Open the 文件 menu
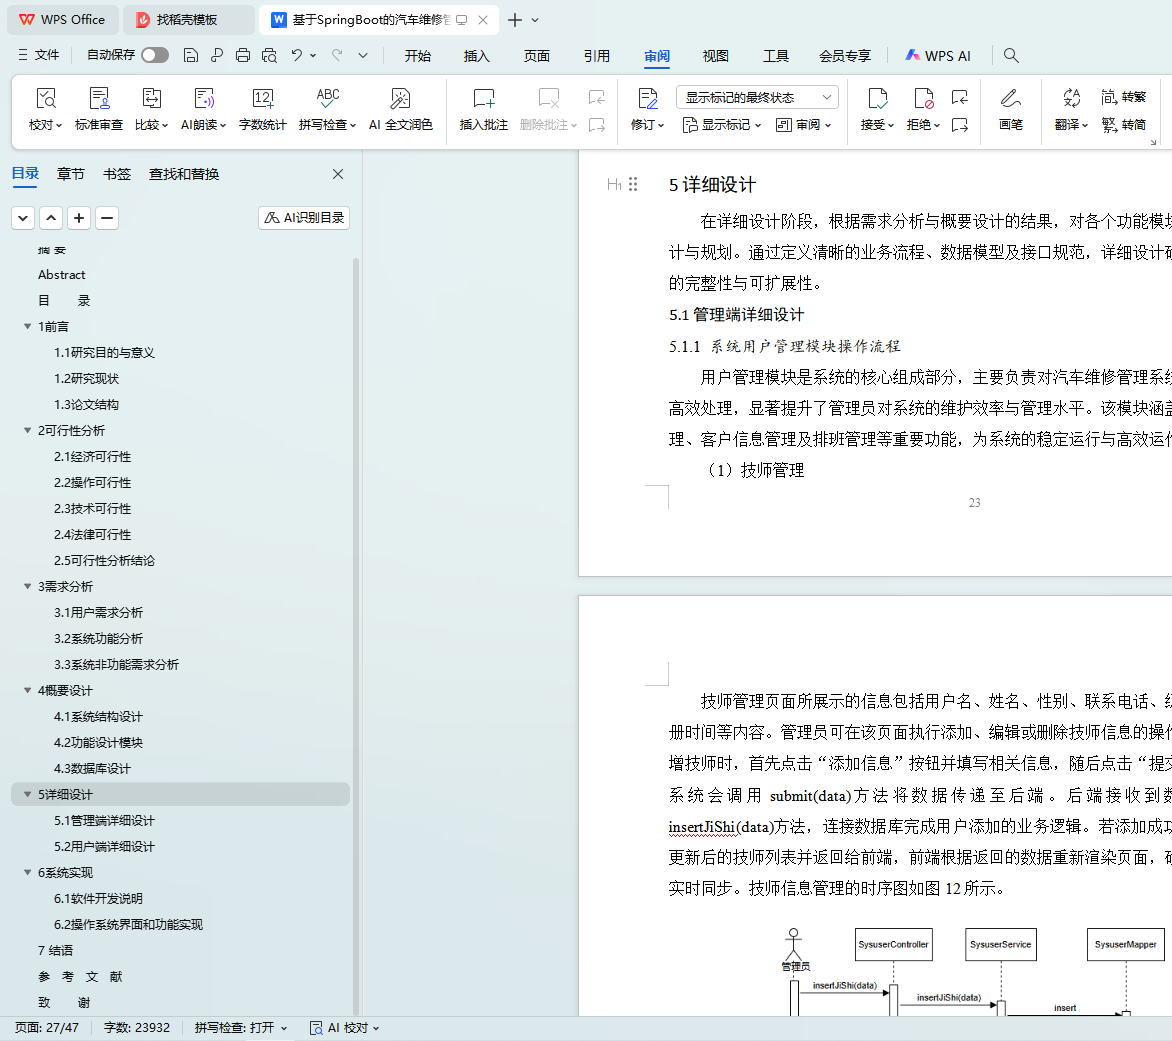 [x=38, y=55]
